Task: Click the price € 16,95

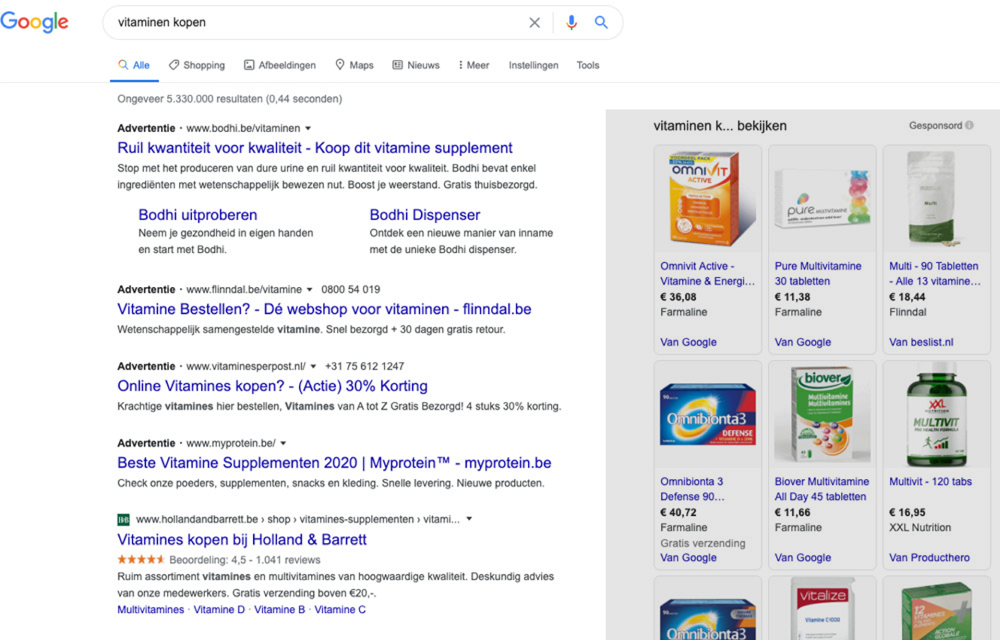Action: (x=907, y=513)
